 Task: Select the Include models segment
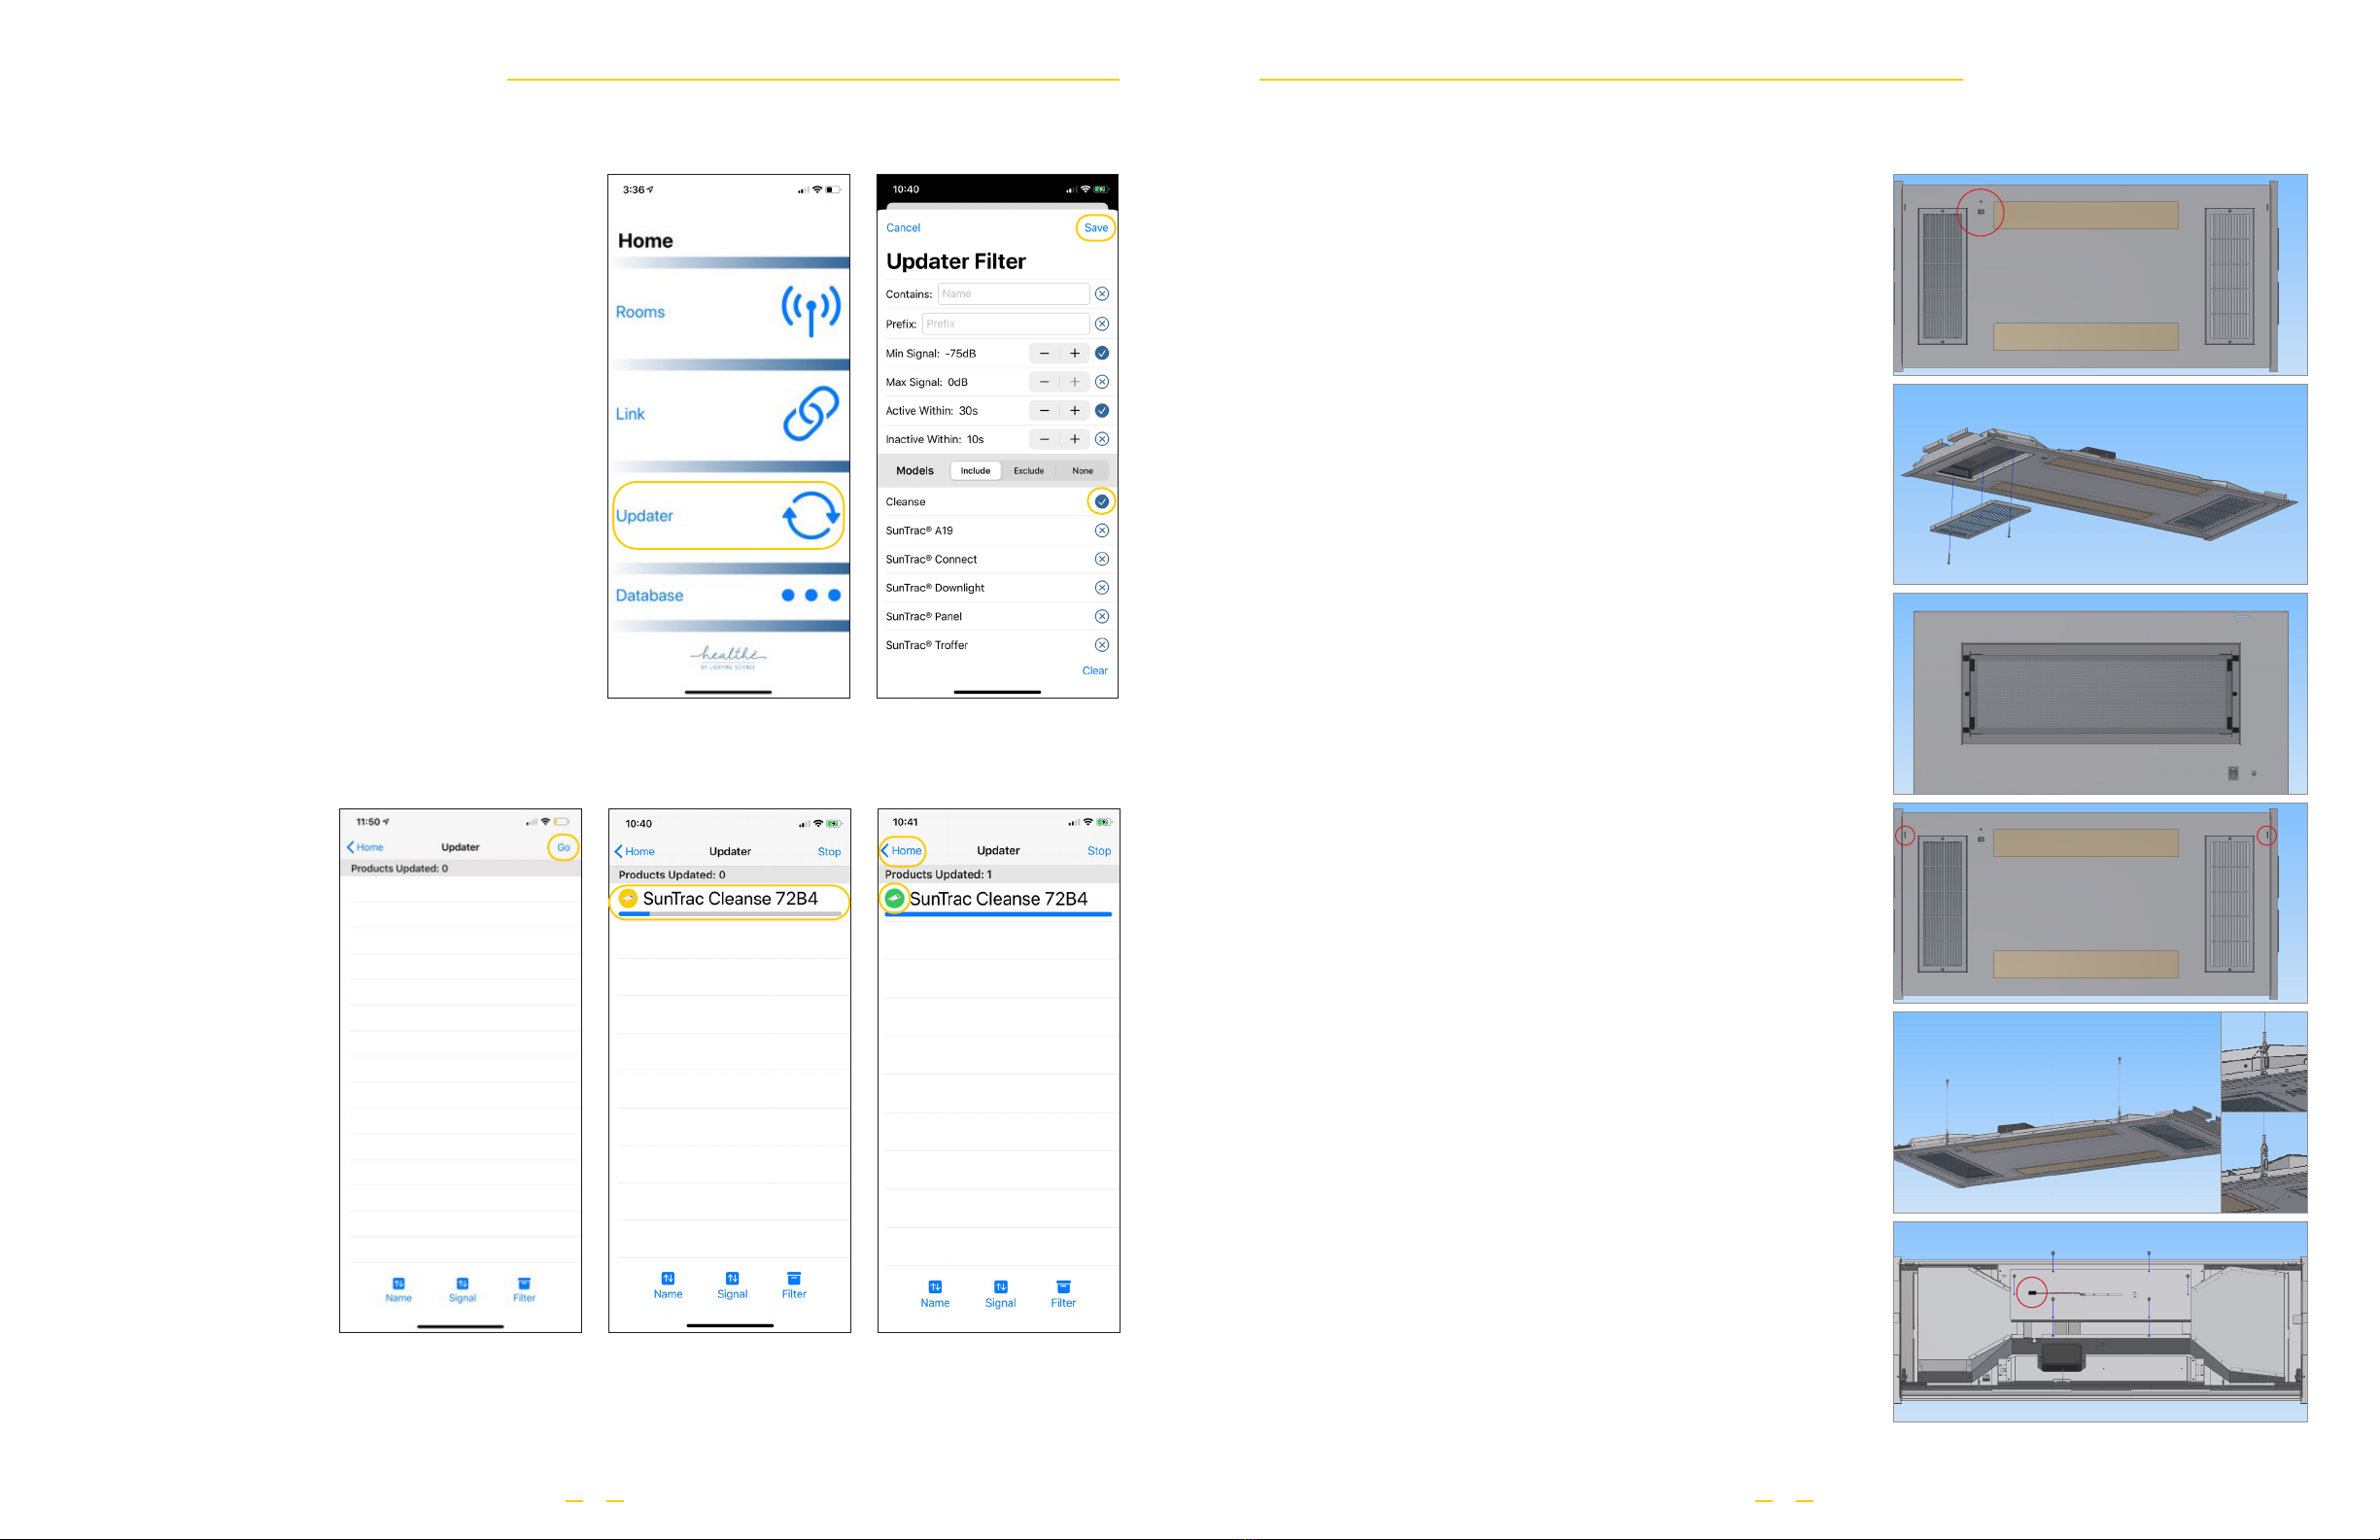(975, 471)
